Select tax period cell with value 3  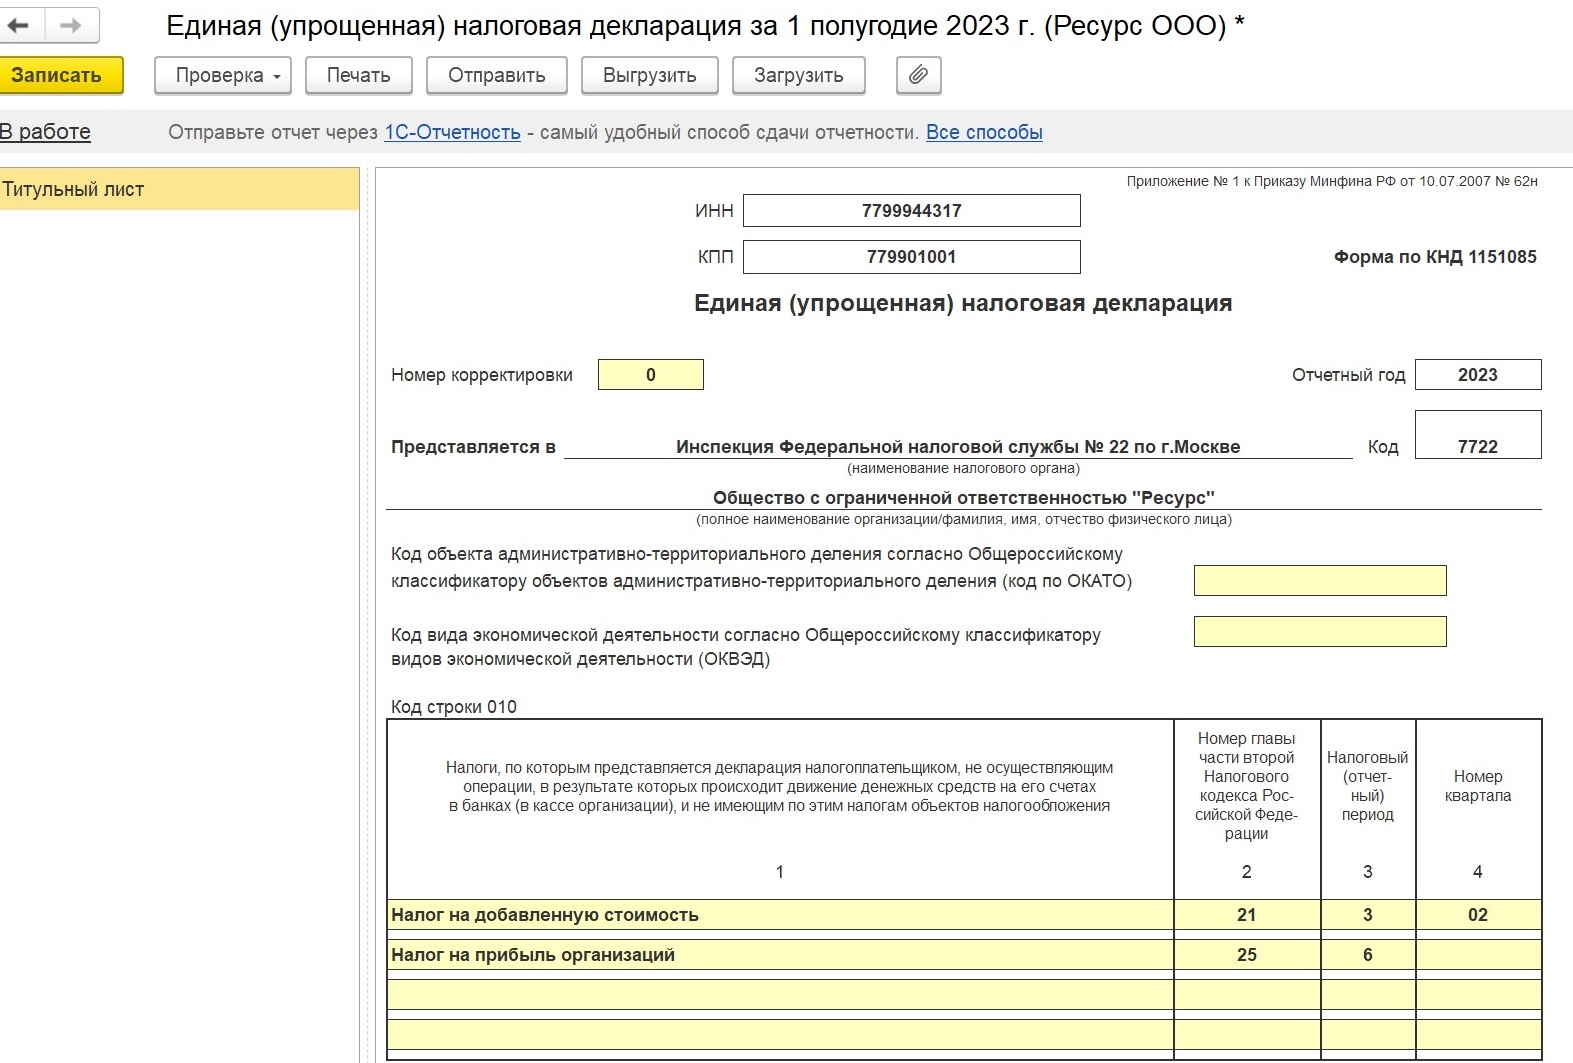coord(1368,915)
